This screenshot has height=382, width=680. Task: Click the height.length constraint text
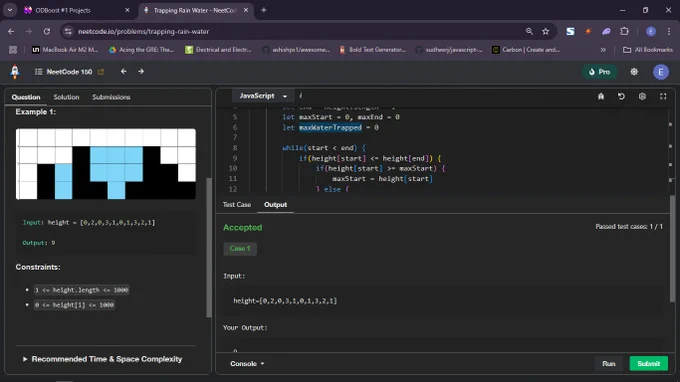[x=82, y=290]
